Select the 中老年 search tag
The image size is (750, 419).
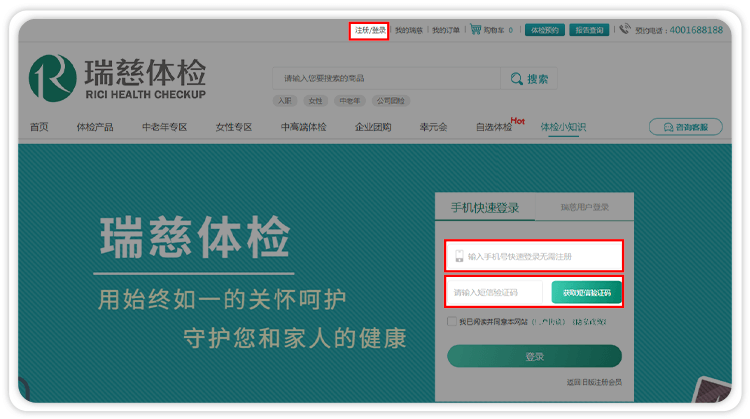349,101
